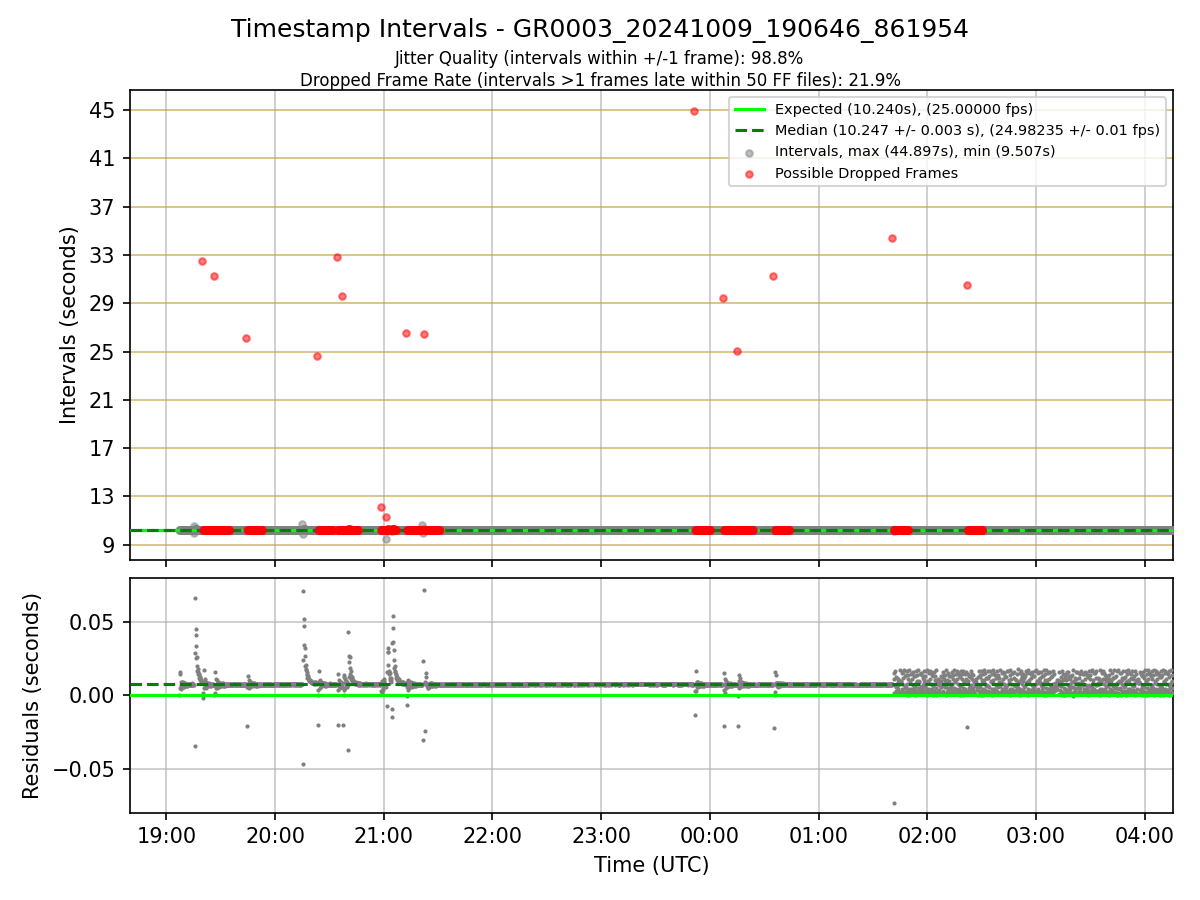The height and width of the screenshot is (900, 1200).
Task: Click the lowest residual point near −0.07
Action: click(x=894, y=803)
